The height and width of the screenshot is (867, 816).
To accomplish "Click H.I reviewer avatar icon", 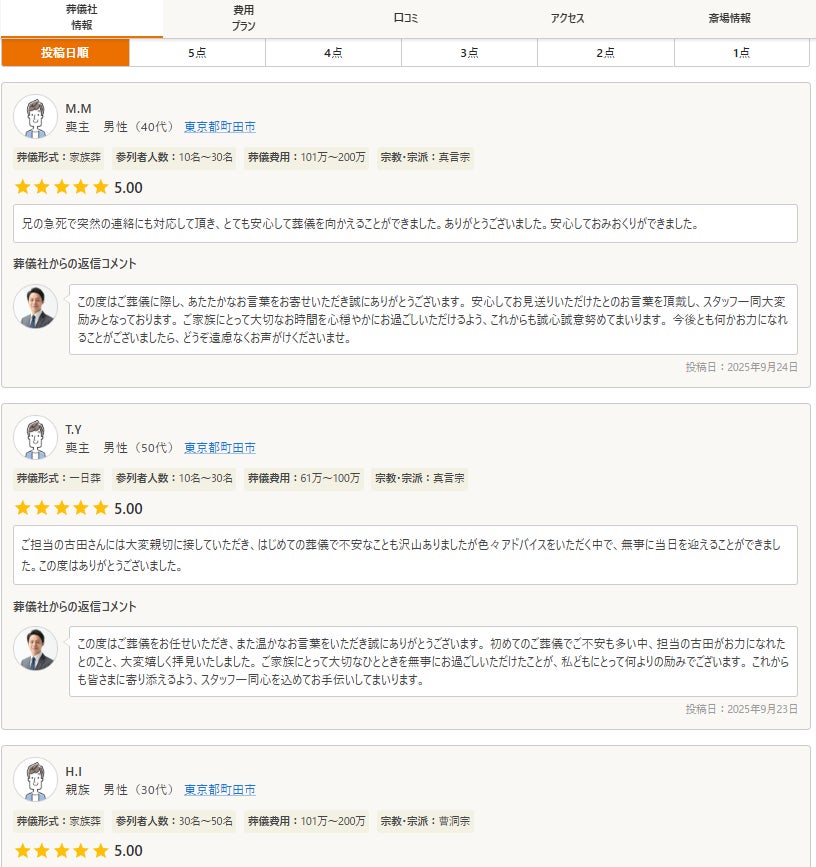I will click(35, 780).
